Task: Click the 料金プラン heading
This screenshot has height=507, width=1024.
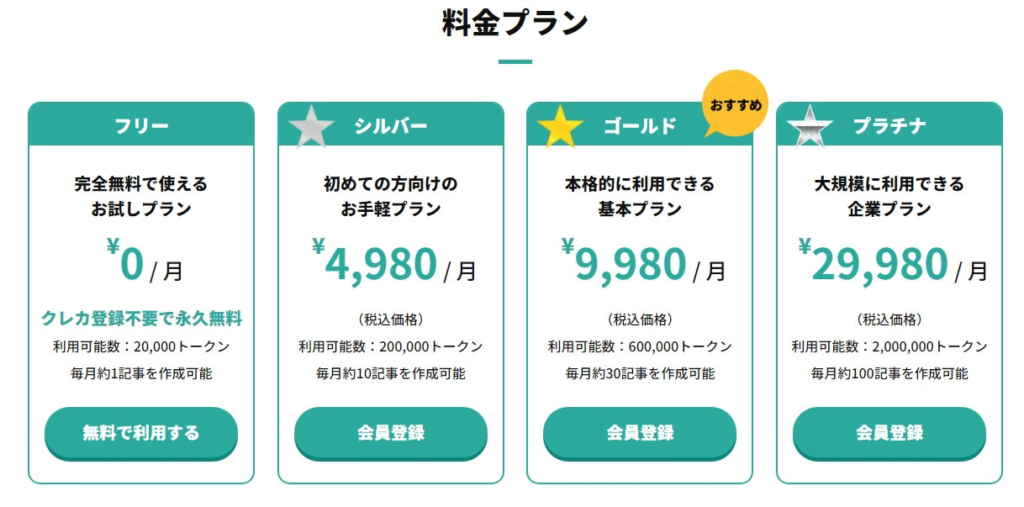Action: tap(515, 24)
